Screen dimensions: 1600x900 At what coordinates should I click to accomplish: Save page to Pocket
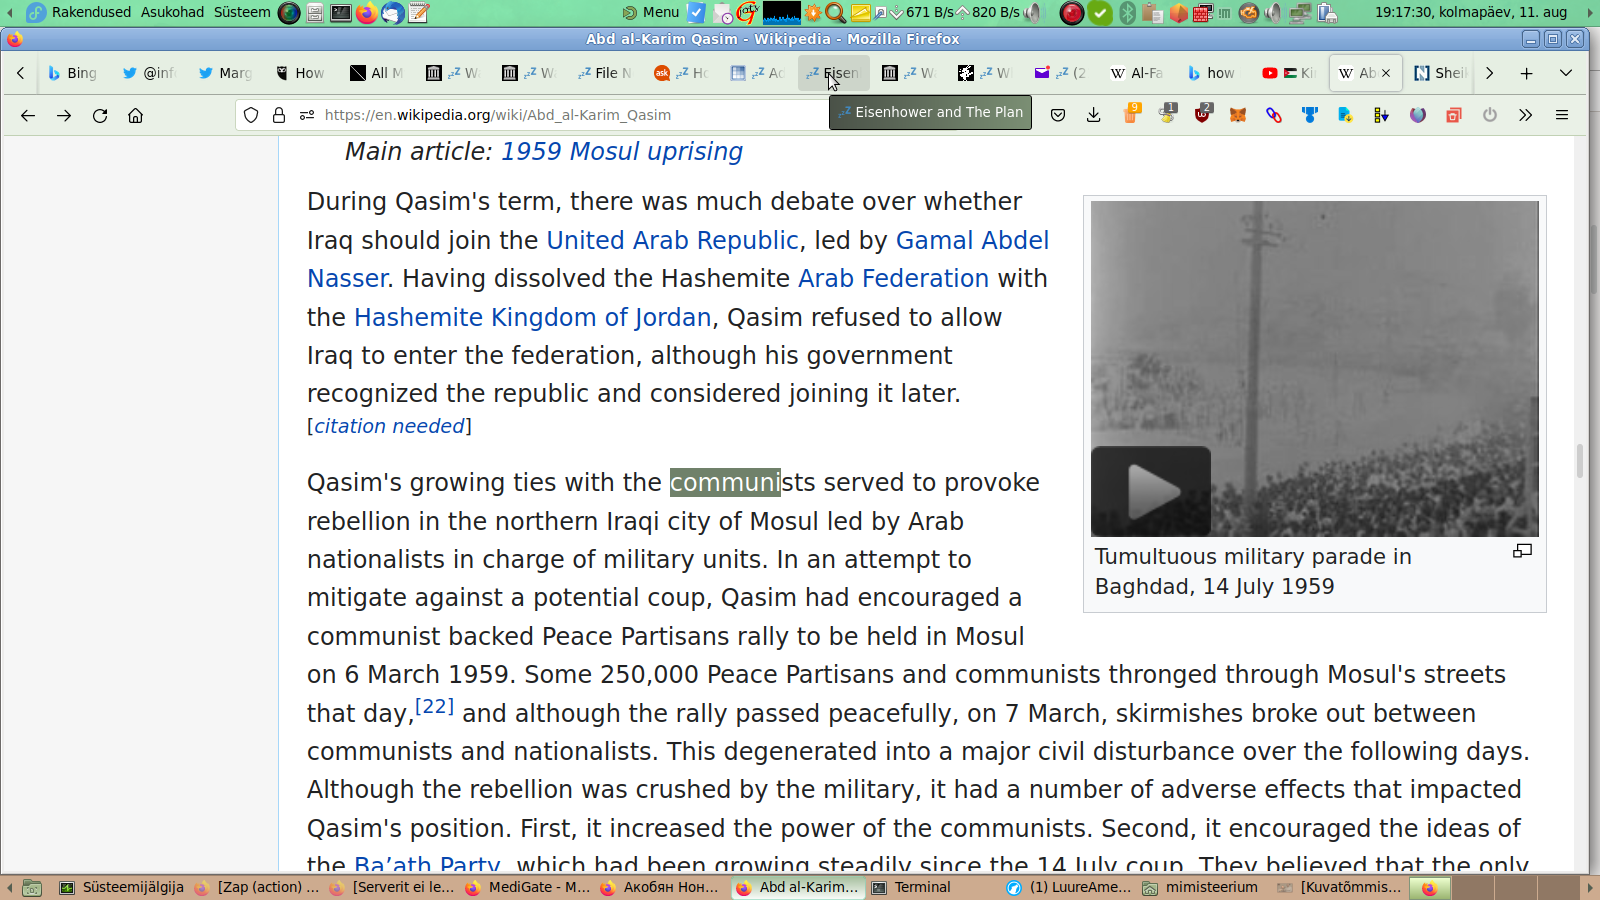click(1058, 115)
